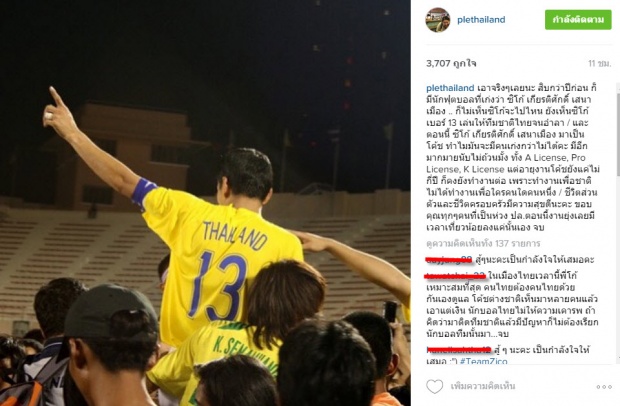The image size is (620, 406).
Task: Click the comments panel scrollbar
Action: tap(617, 134)
